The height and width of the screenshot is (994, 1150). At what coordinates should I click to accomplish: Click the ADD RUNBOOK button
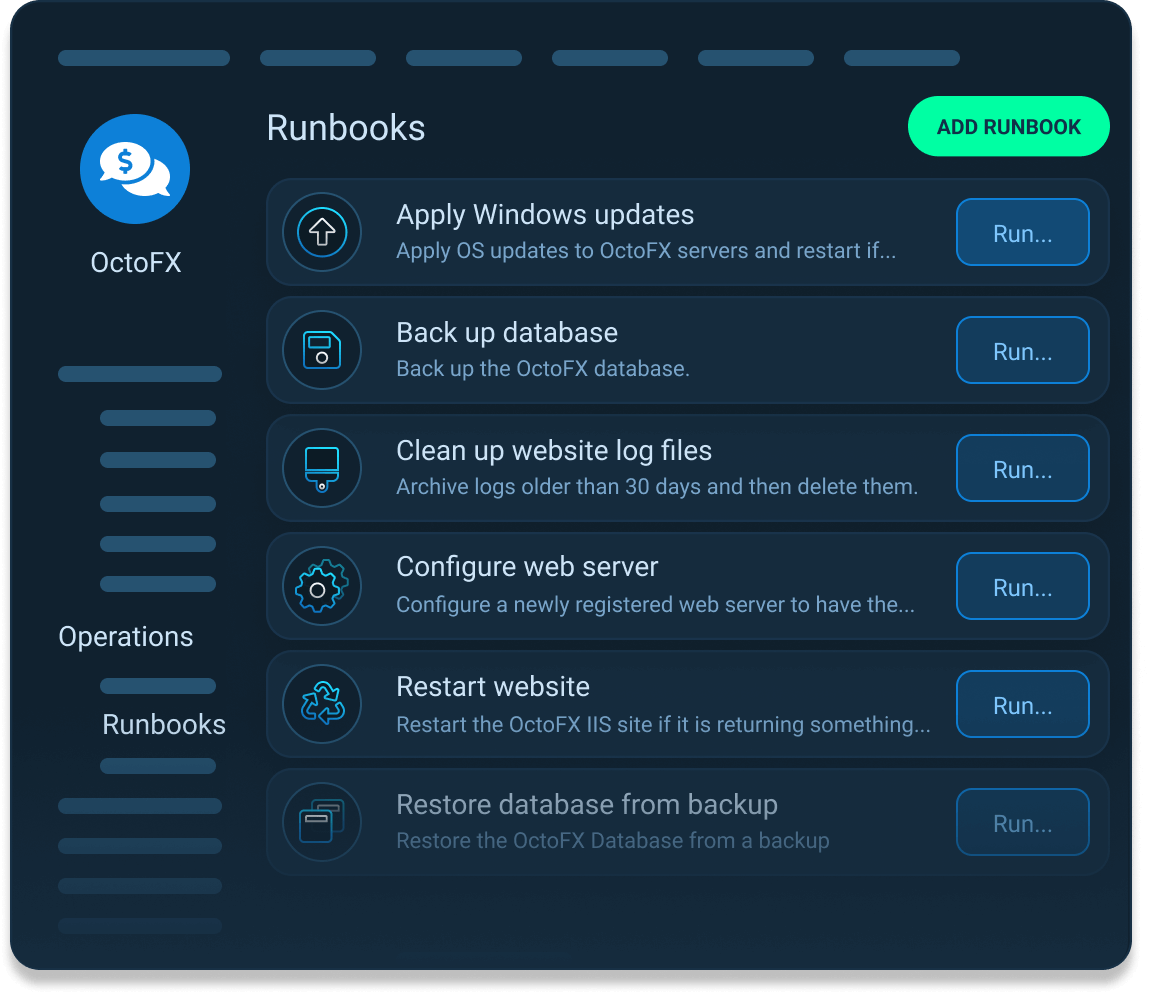pyautogui.click(x=1008, y=126)
